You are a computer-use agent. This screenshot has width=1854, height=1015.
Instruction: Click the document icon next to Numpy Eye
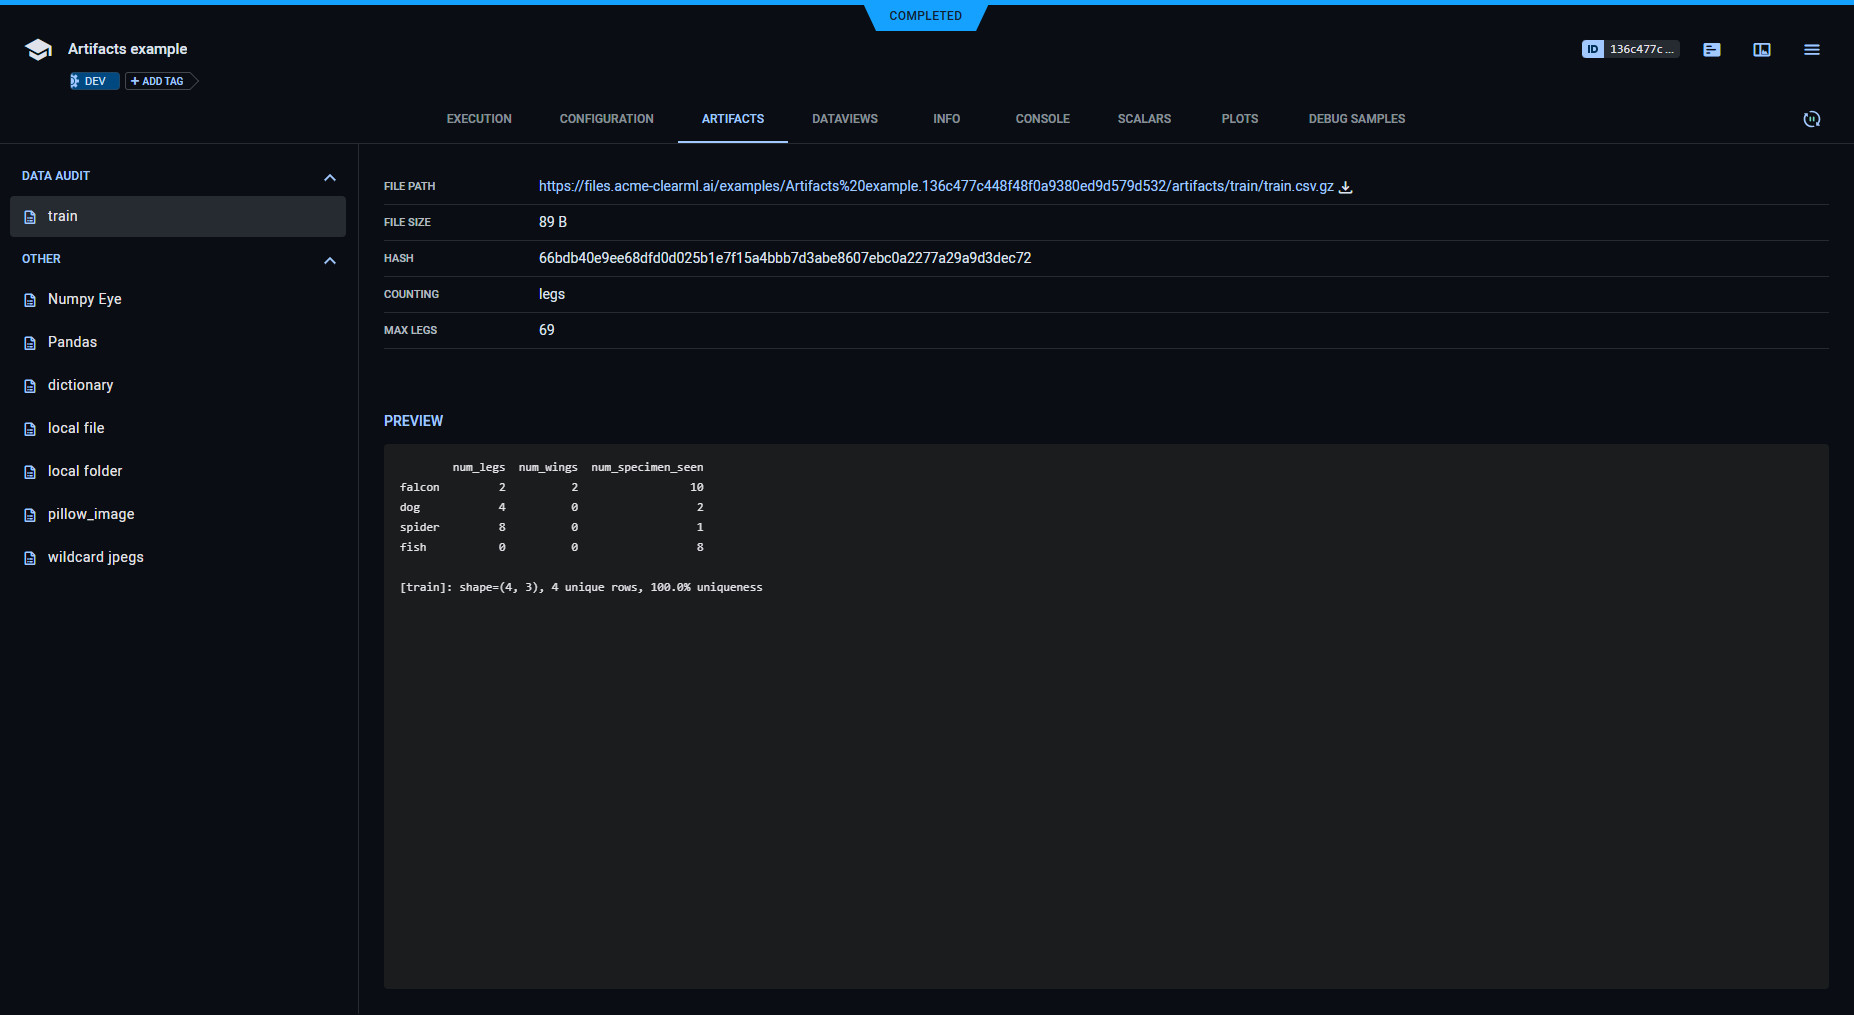click(x=28, y=298)
